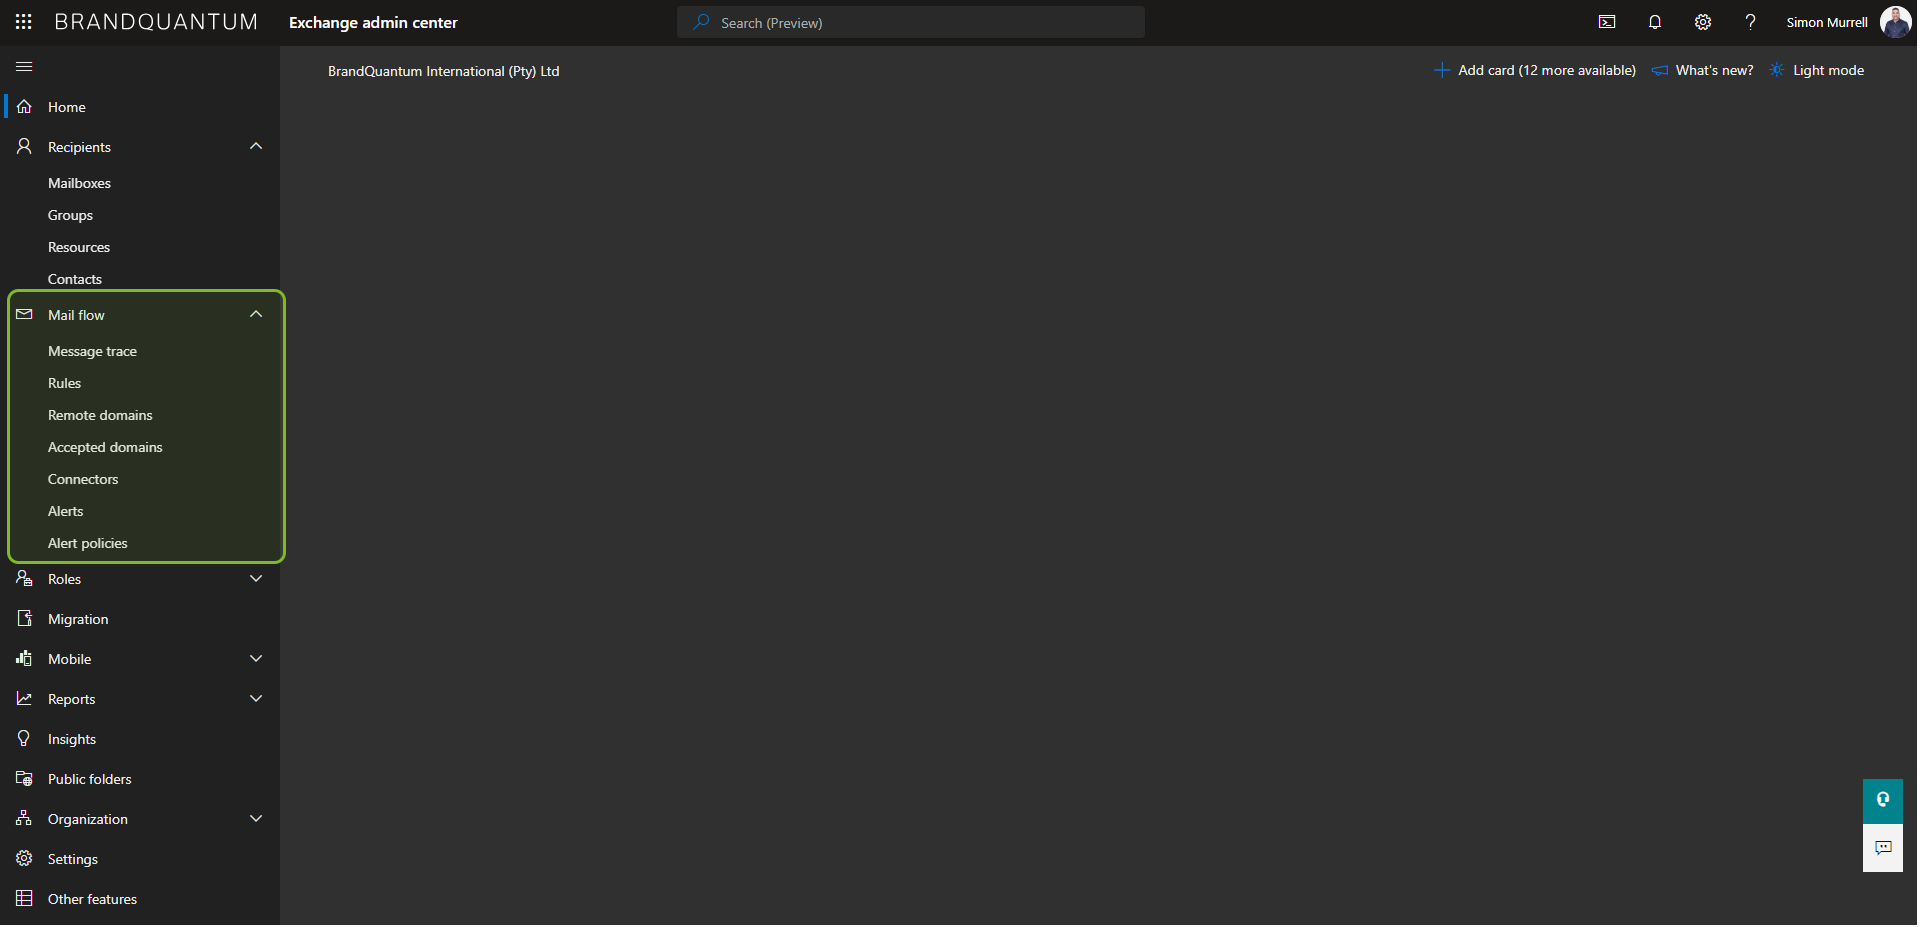1920x927 pixels.
Task: Click the Recipients person icon
Action: (24, 147)
